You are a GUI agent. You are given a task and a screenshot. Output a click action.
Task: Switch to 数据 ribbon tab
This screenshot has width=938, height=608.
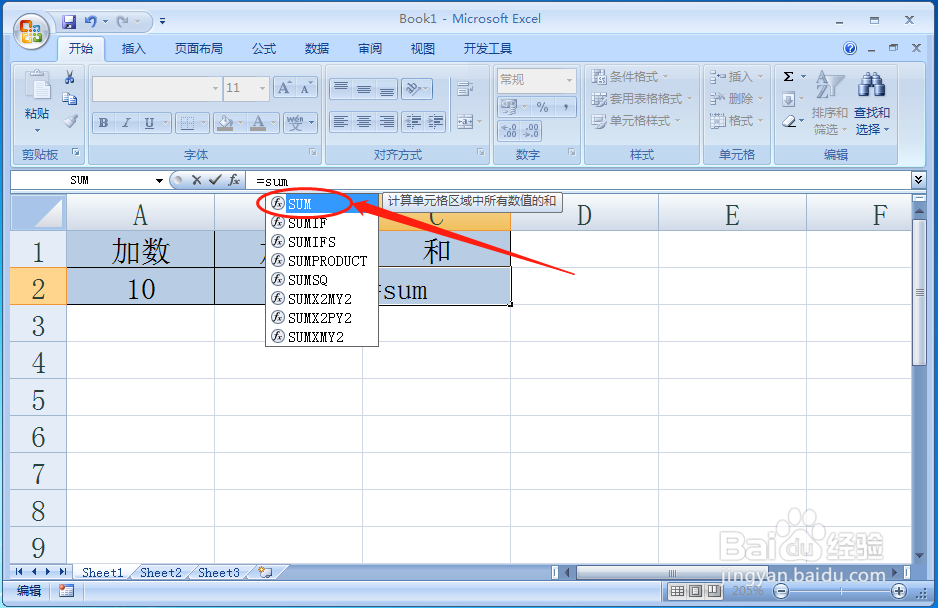click(x=317, y=48)
